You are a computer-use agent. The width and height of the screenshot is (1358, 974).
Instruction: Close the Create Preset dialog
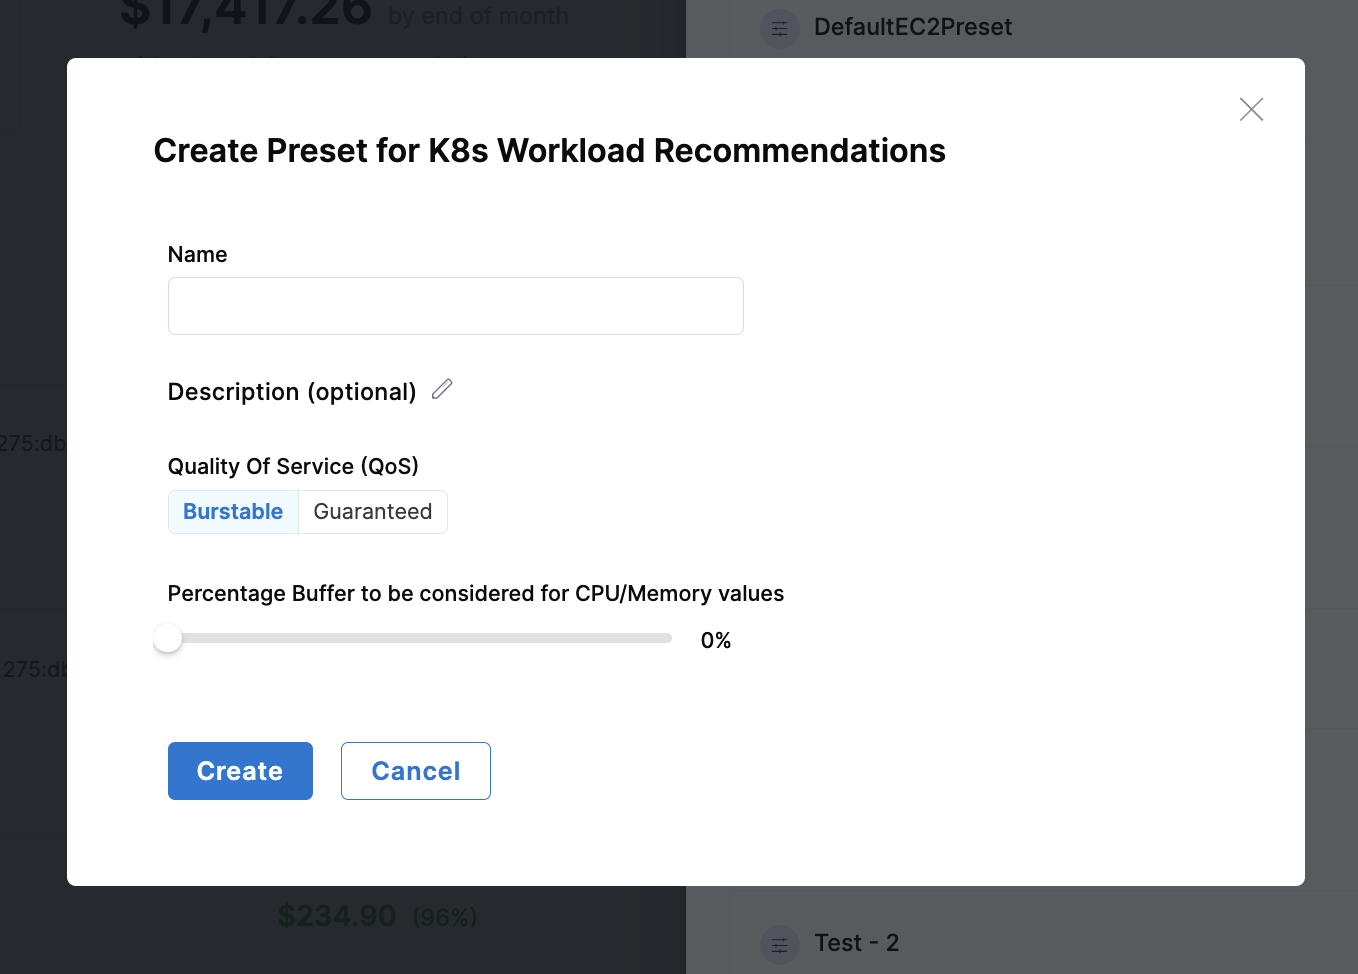[x=1251, y=109]
